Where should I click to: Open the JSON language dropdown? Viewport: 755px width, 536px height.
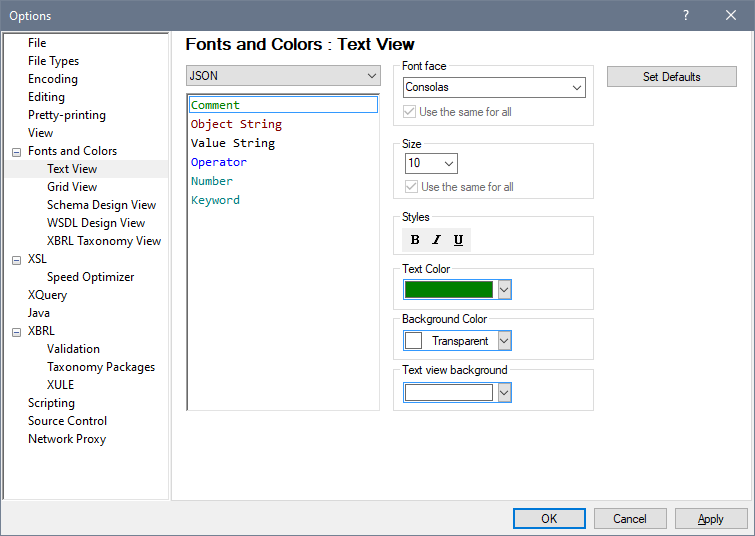pos(283,76)
